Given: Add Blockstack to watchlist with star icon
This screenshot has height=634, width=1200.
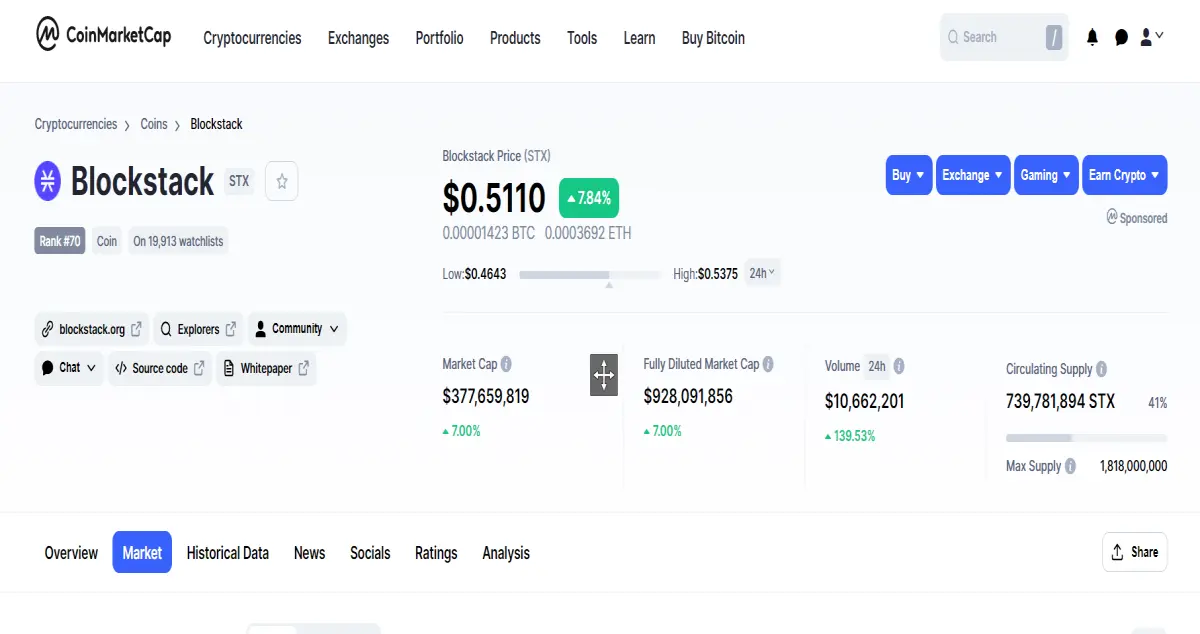Looking at the screenshot, I should (282, 181).
